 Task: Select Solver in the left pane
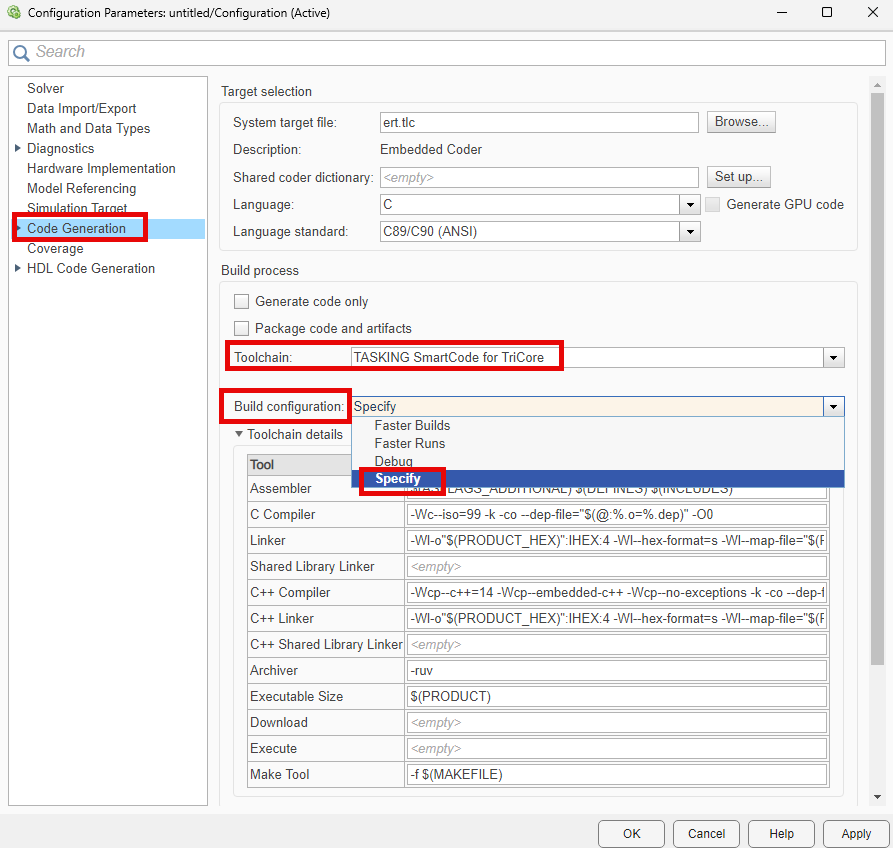(x=45, y=88)
